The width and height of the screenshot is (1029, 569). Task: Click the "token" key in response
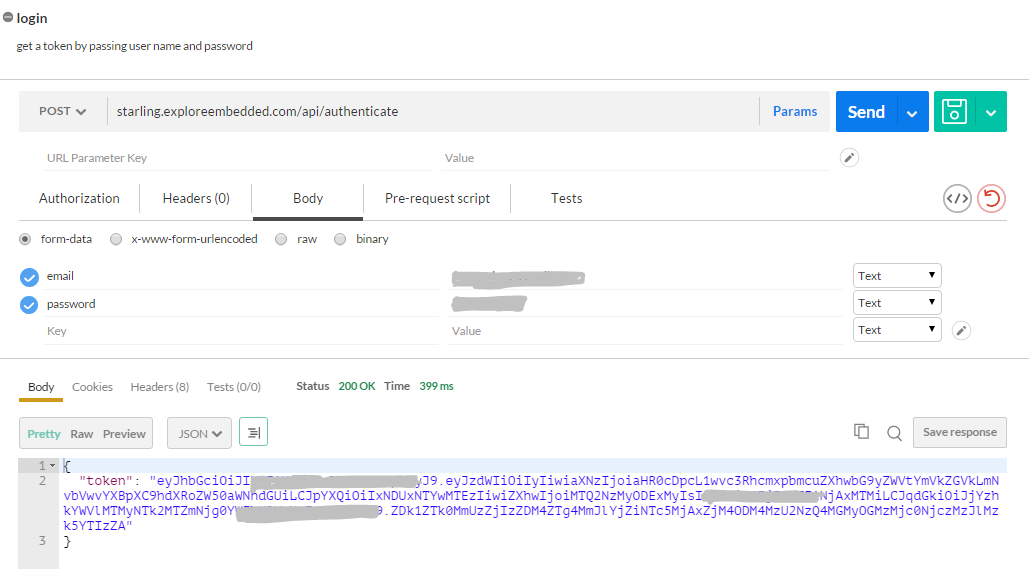pos(106,480)
